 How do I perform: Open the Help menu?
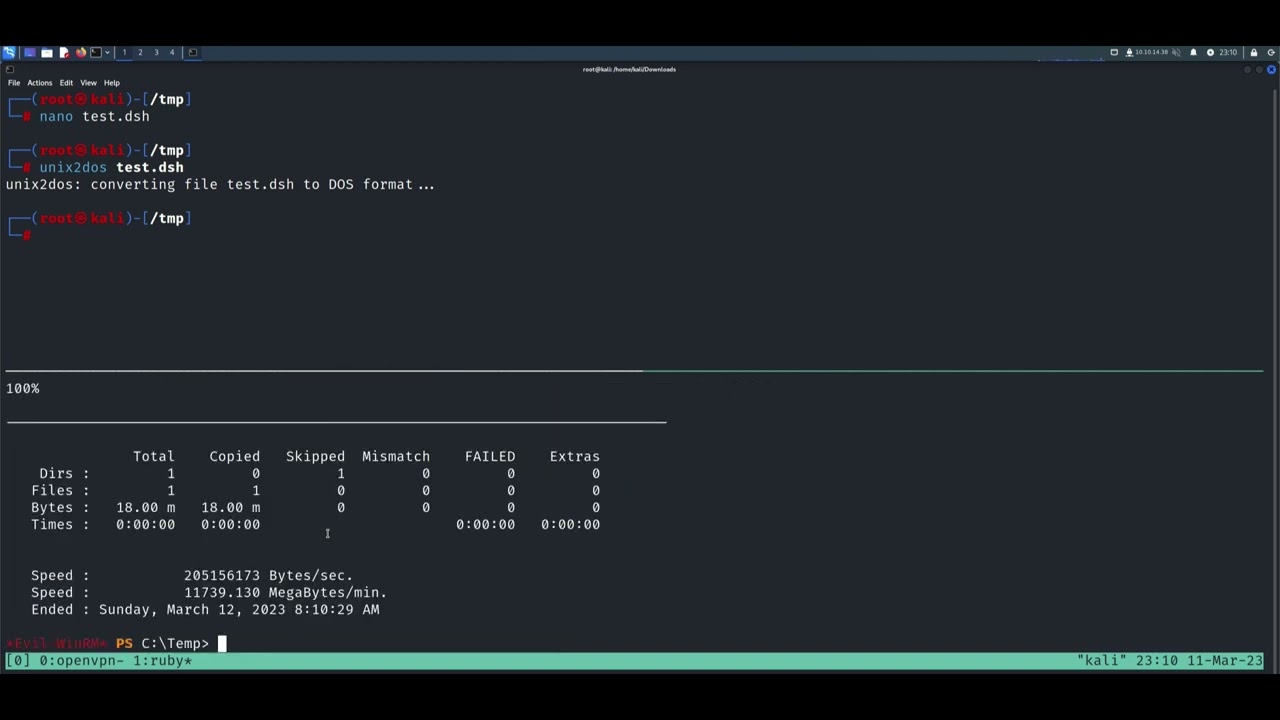[x=112, y=83]
